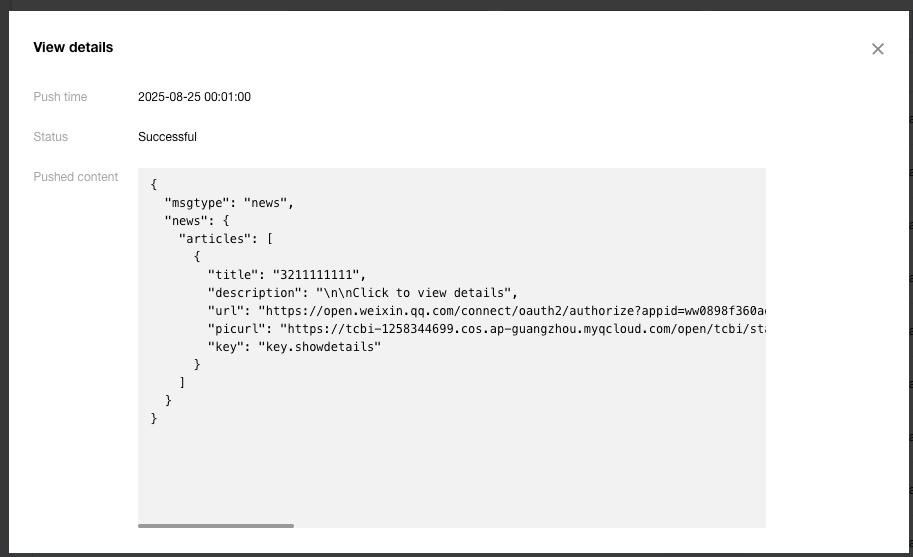Click the "articles": [ line
This screenshot has width=913, height=557.
pos(226,239)
